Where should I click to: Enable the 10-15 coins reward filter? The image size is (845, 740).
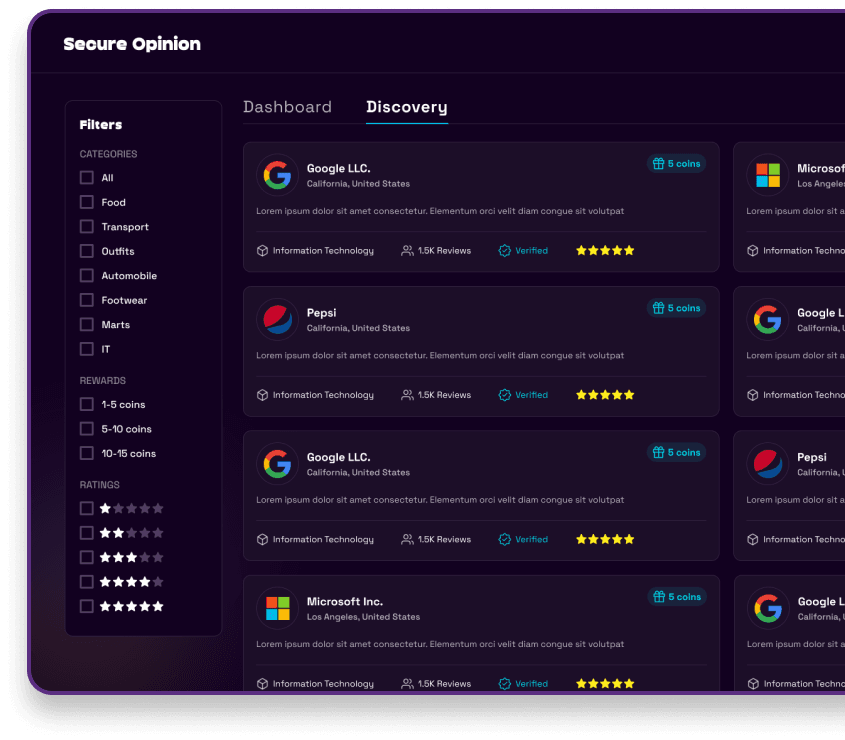tap(87, 453)
